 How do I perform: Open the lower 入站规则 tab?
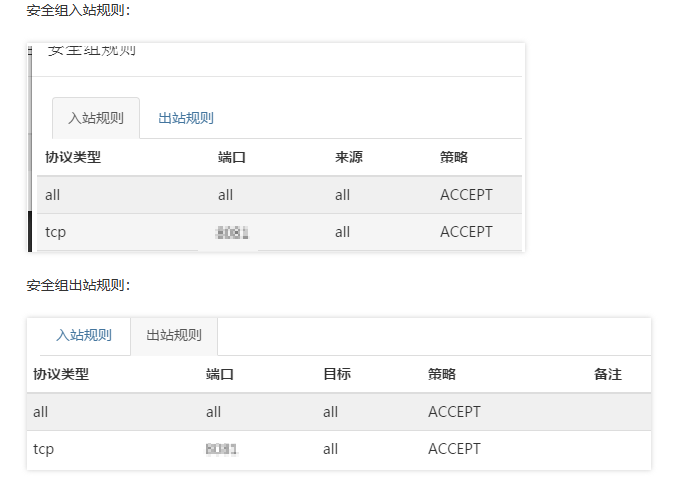(x=84, y=335)
